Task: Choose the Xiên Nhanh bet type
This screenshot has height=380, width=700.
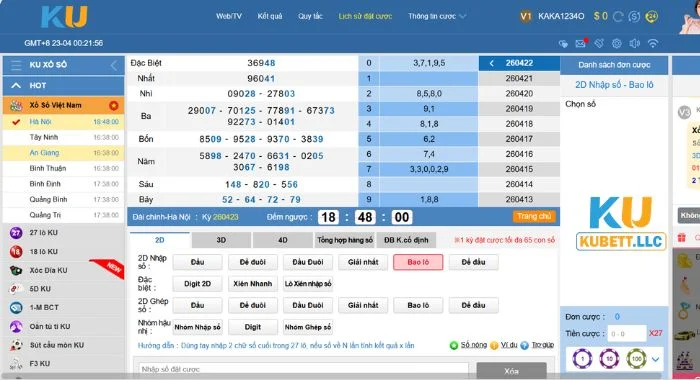Action: 253,284
